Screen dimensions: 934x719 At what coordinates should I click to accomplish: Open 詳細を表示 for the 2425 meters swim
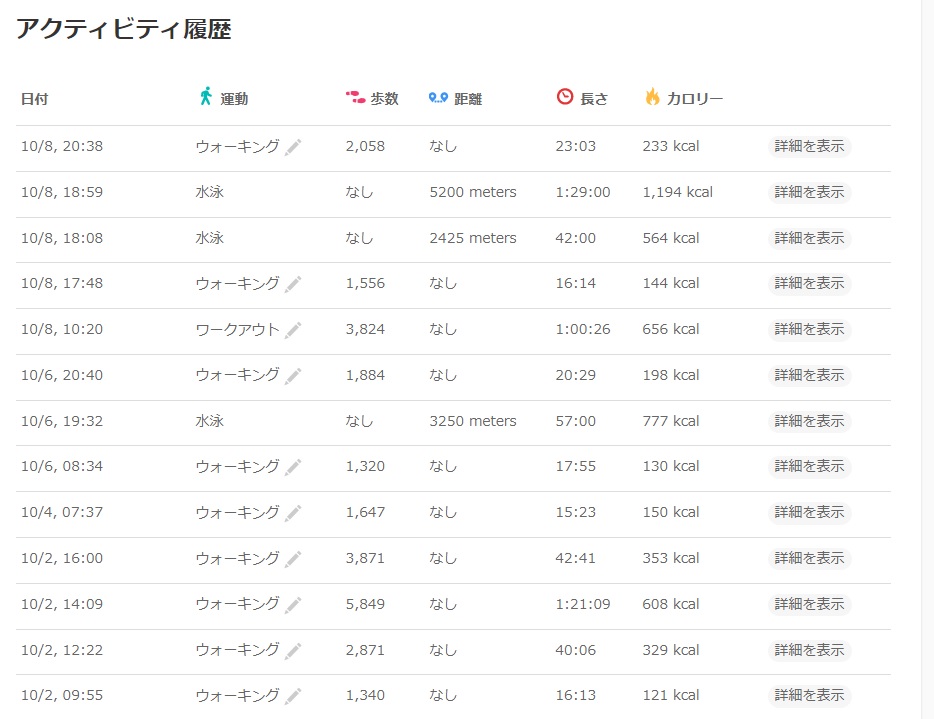(810, 238)
